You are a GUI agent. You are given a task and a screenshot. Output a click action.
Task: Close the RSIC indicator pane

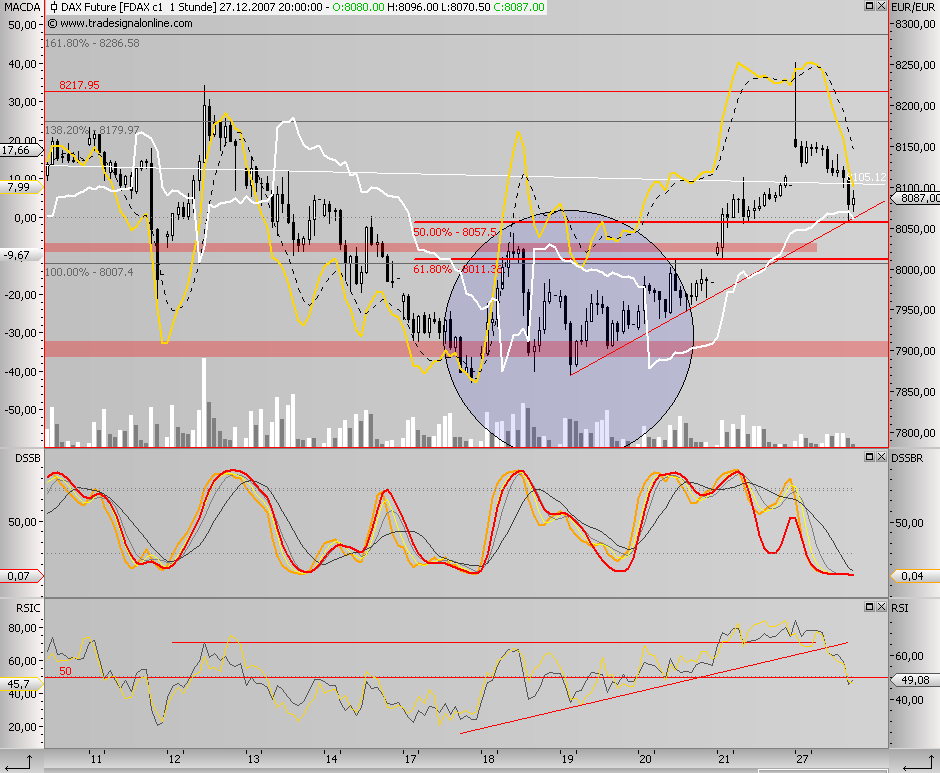click(881, 607)
